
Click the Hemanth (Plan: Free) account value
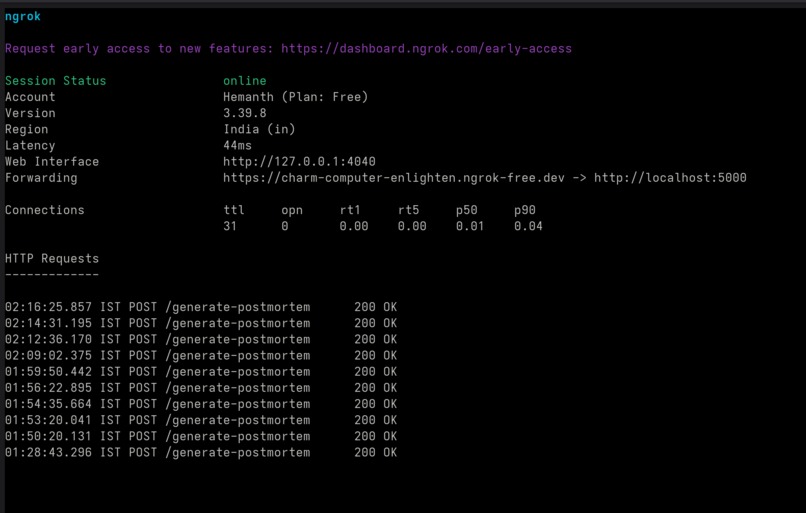tap(296, 97)
